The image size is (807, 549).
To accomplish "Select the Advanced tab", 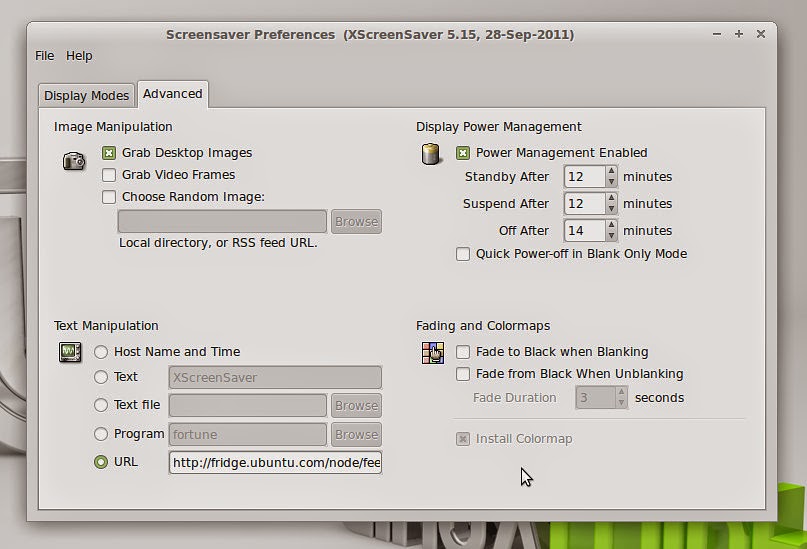I will click(172, 94).
